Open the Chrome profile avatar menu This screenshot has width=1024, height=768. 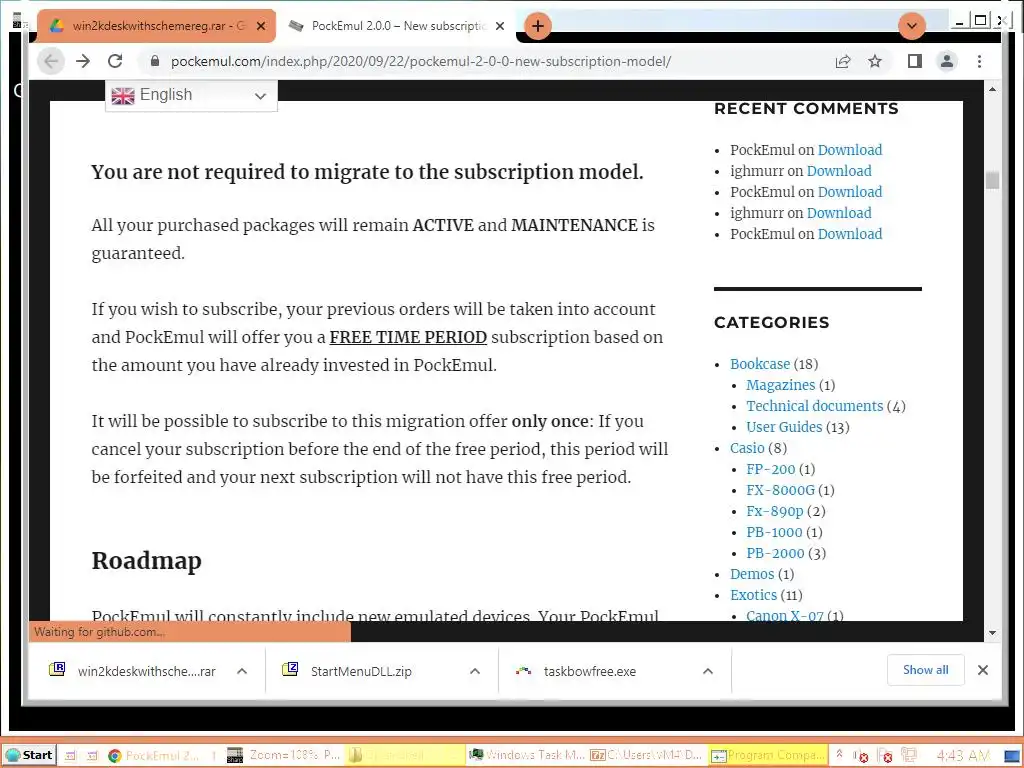(x=946, y=61)
